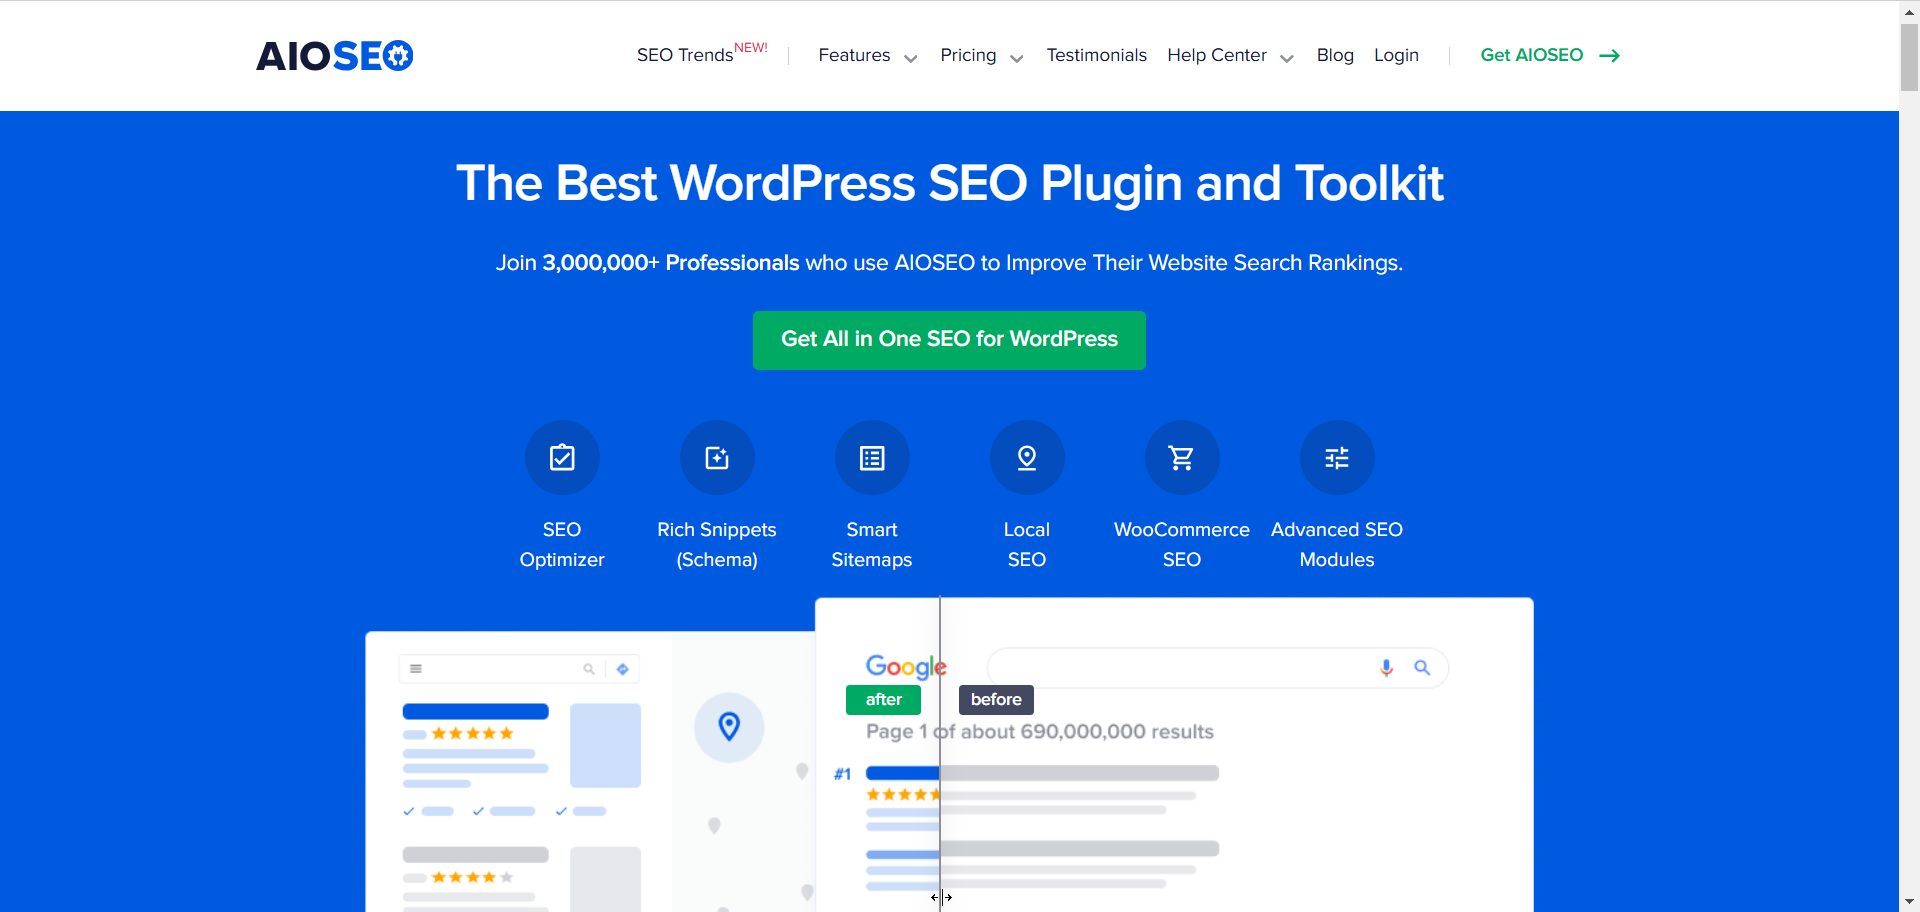
Task: Click the Login link
Action: pos(1396,55)
